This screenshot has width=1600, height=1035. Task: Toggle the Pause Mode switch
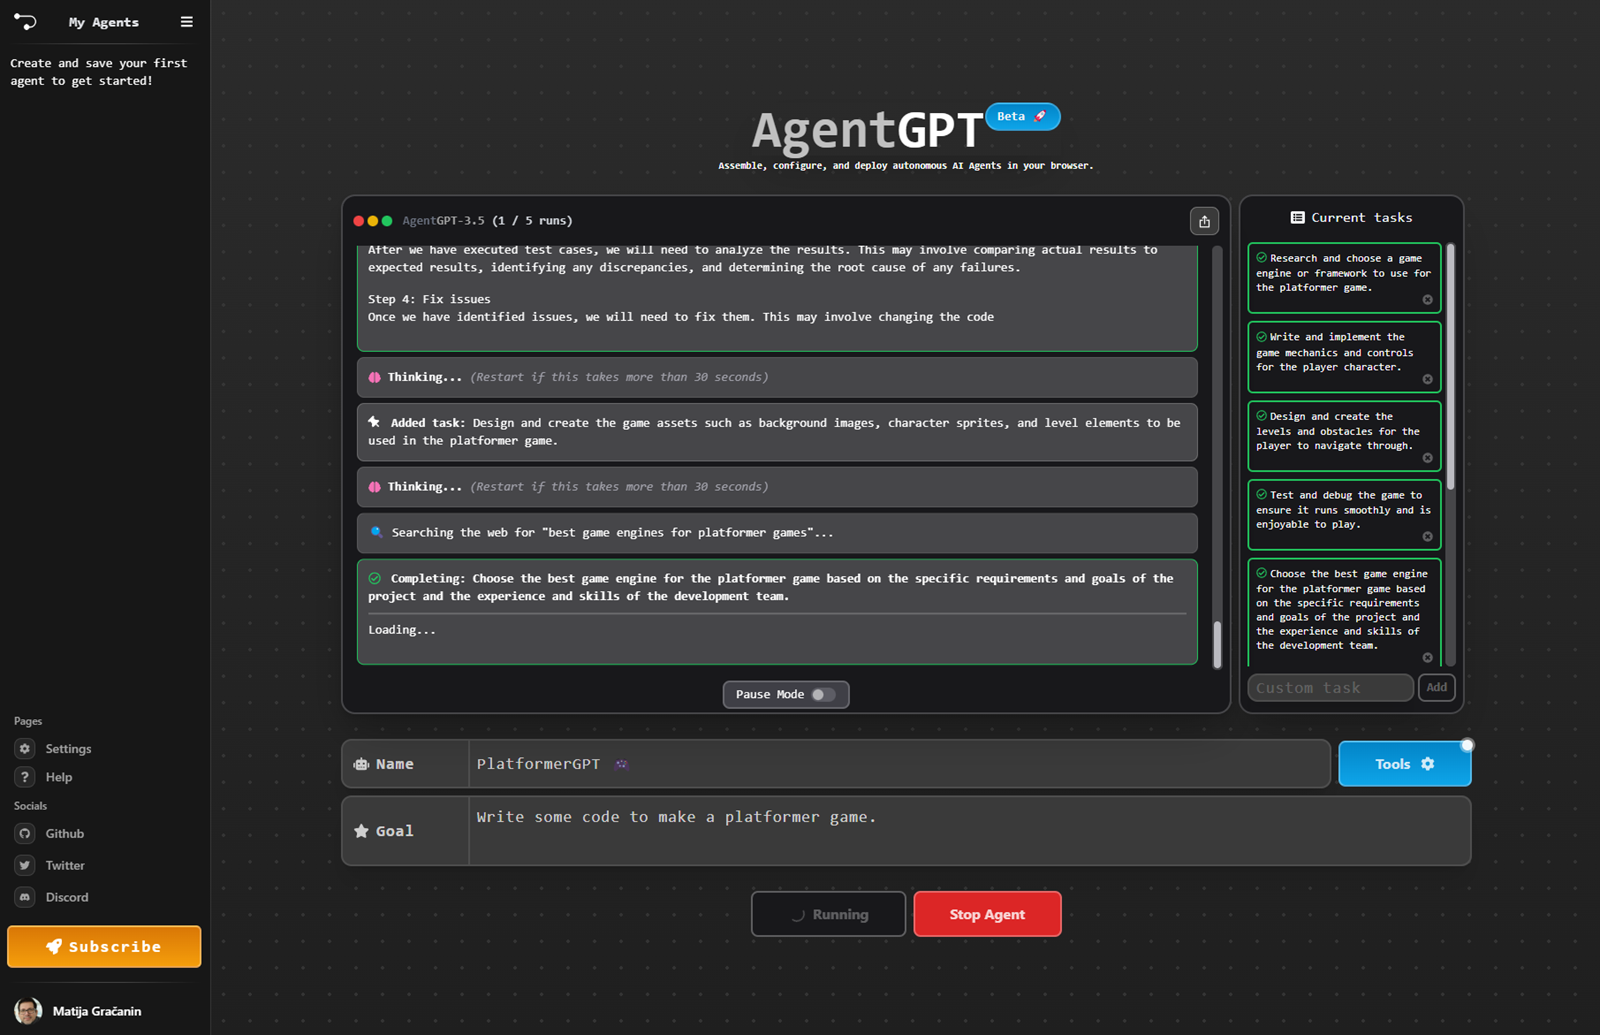click(823, 694)
